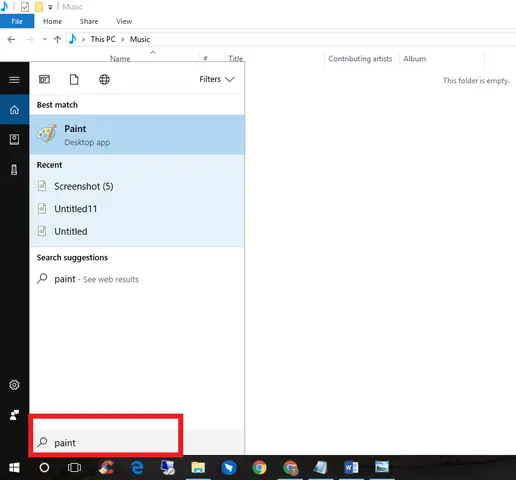Open the recent file named Untitled
Viewport: 516px width, 480px height.
pos(137,231)
